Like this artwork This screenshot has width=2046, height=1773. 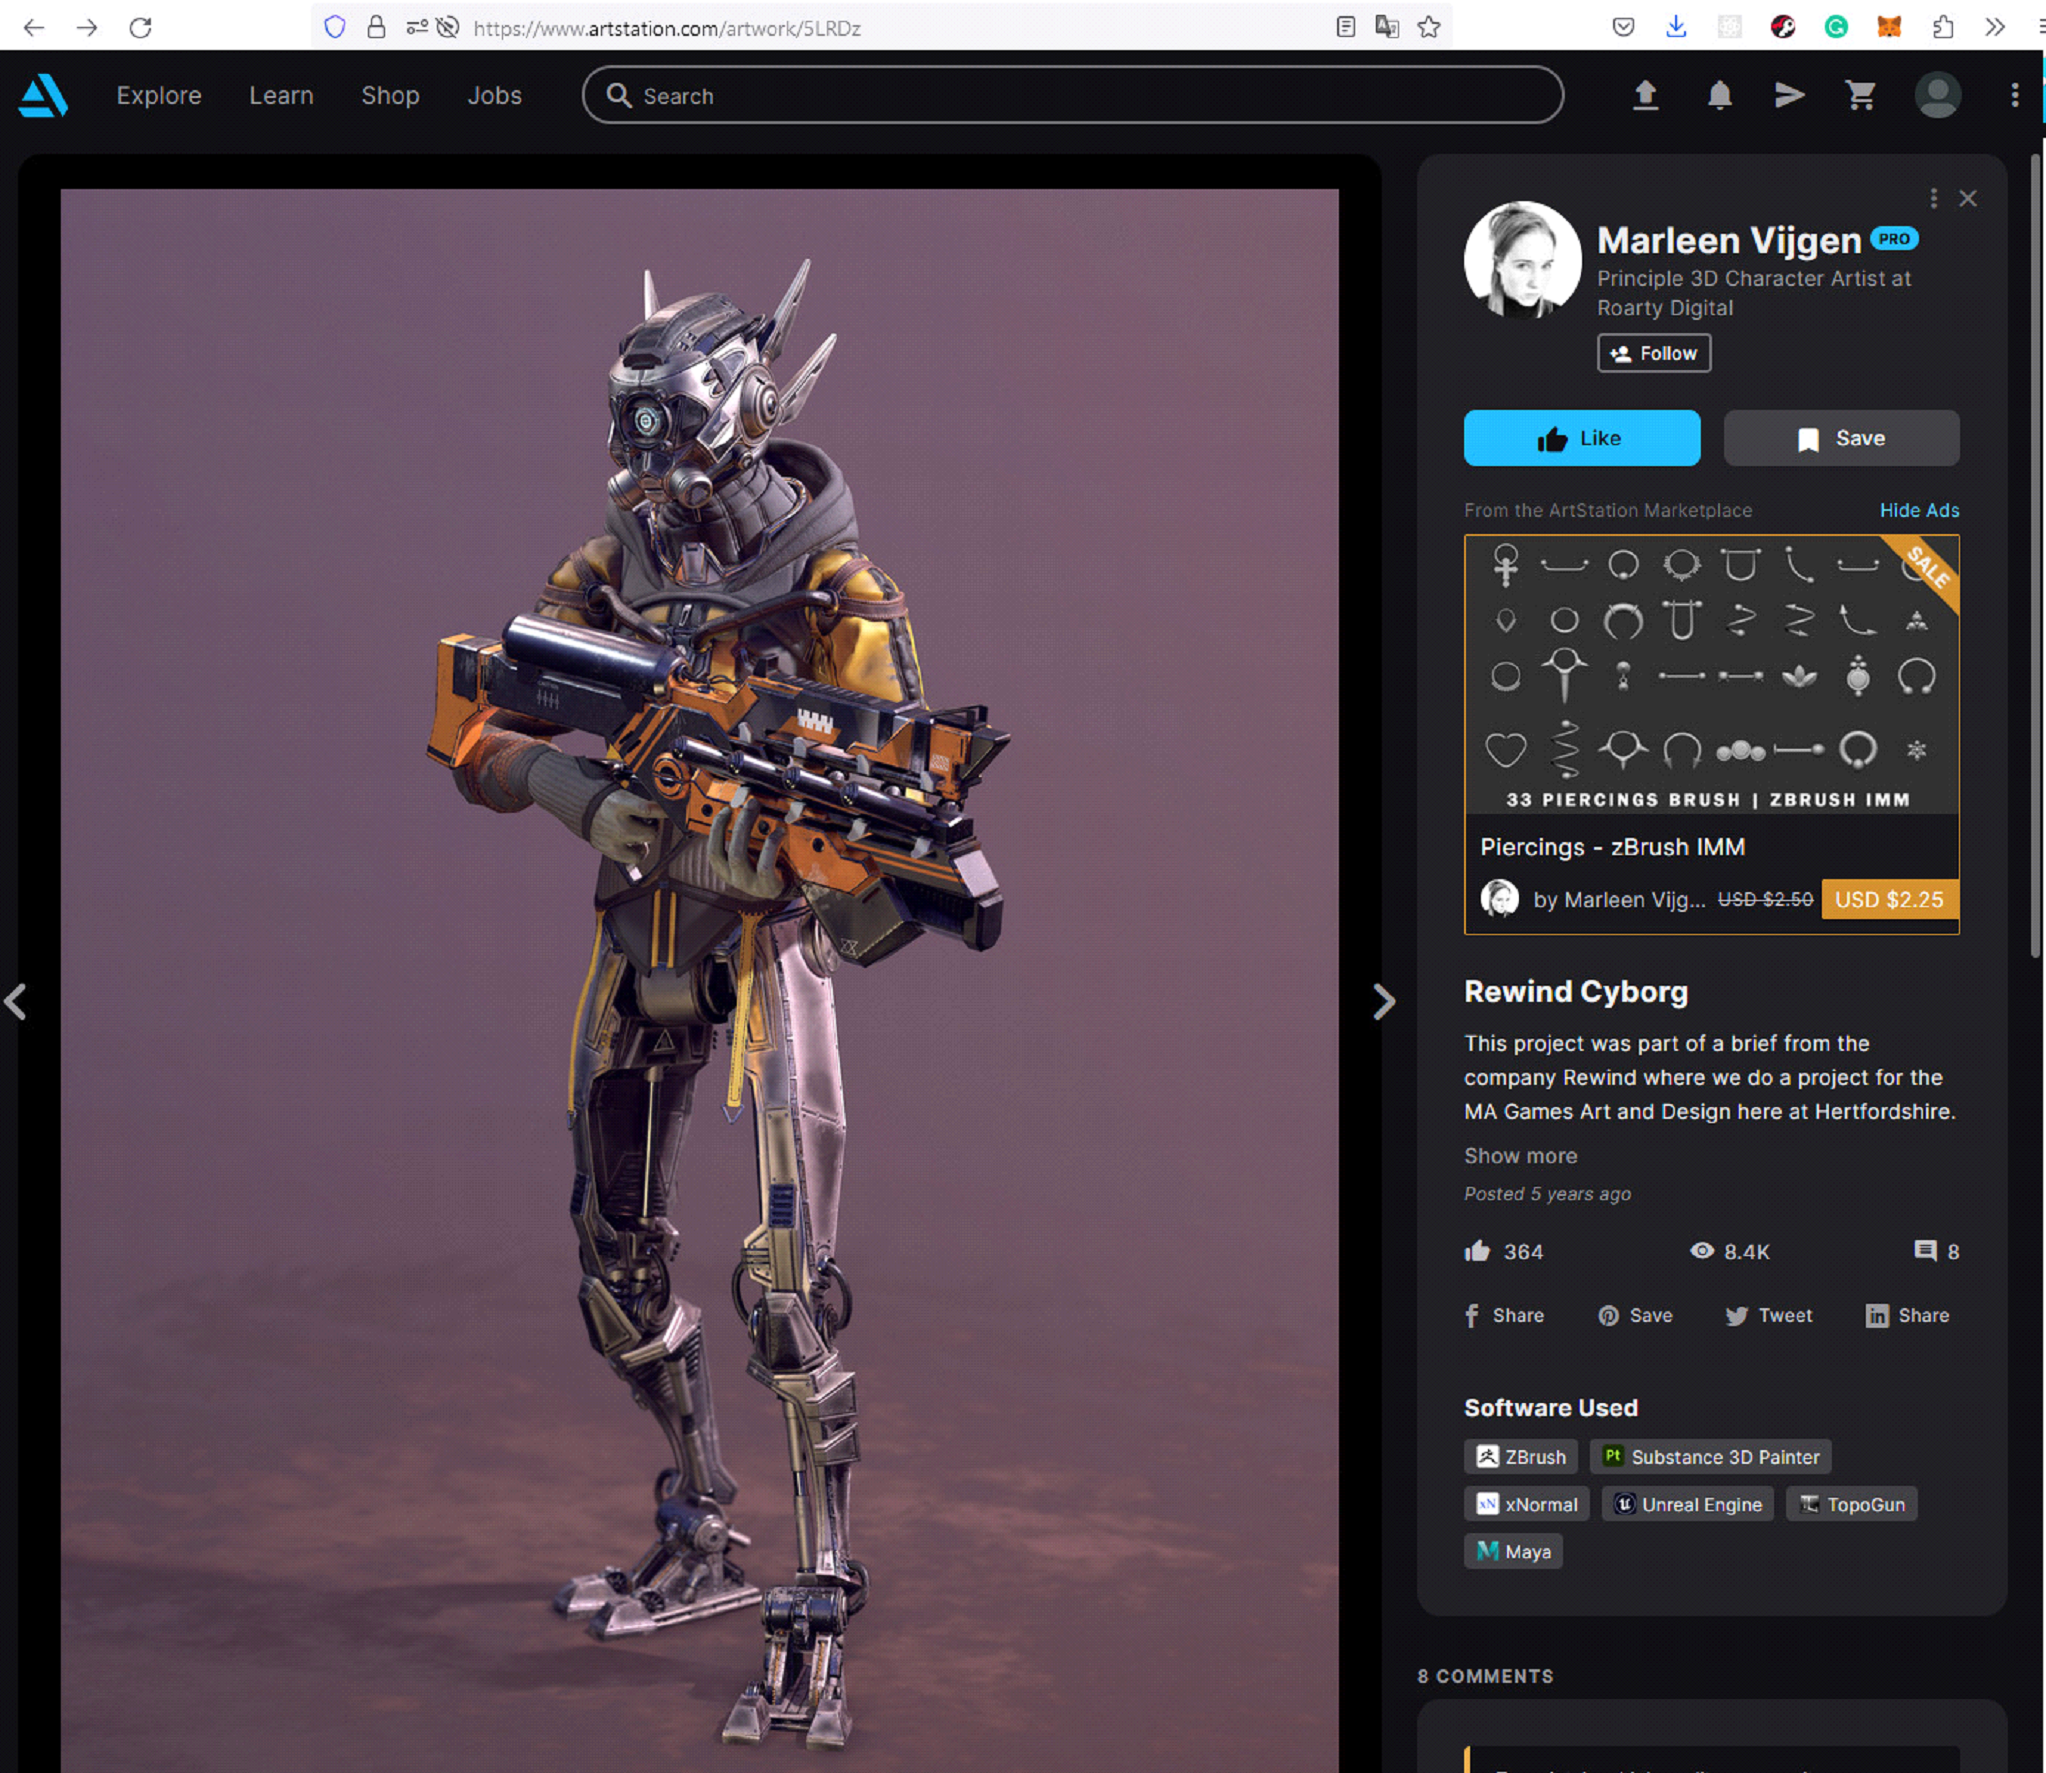[x=1581, y=438]
